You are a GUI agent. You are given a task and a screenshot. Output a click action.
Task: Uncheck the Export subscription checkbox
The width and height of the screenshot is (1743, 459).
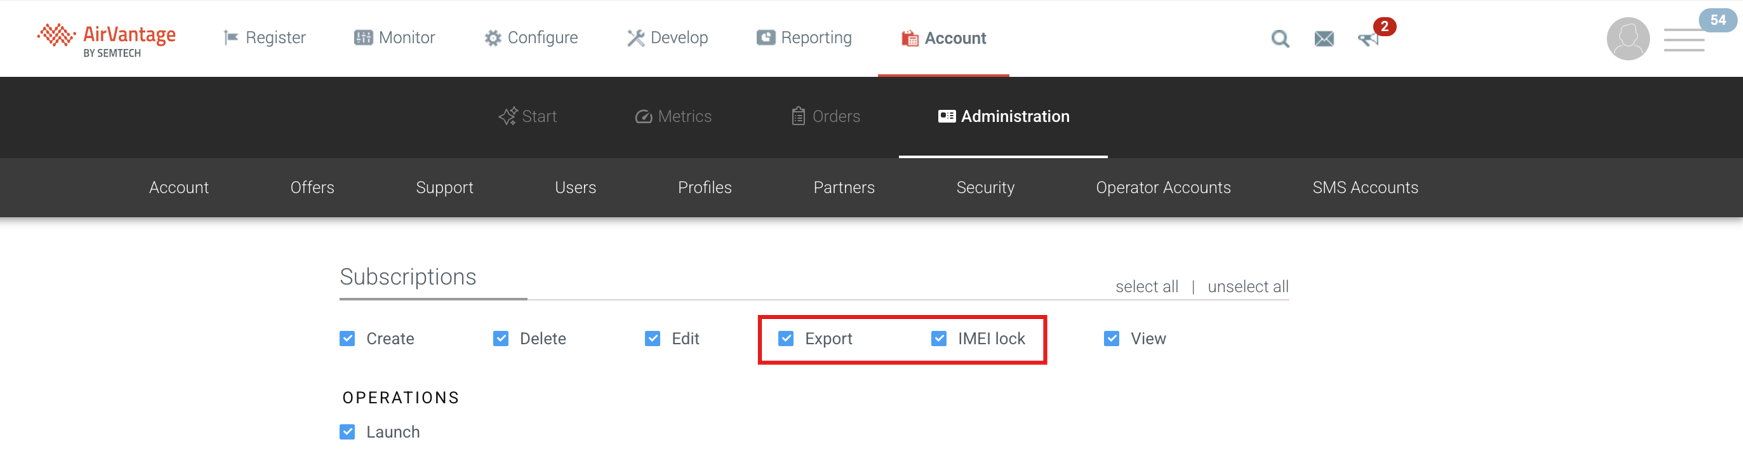(786, 339)
